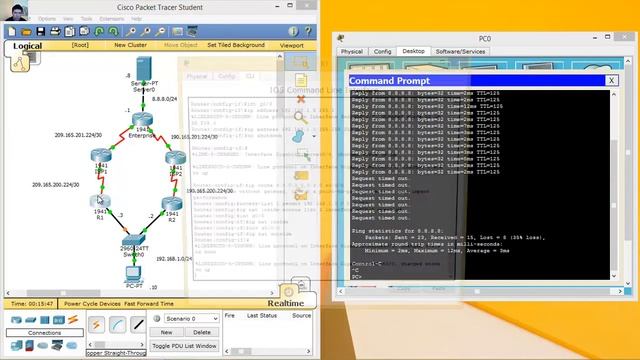Click the PC-PT computer in the topology

(x=133, y=273)
